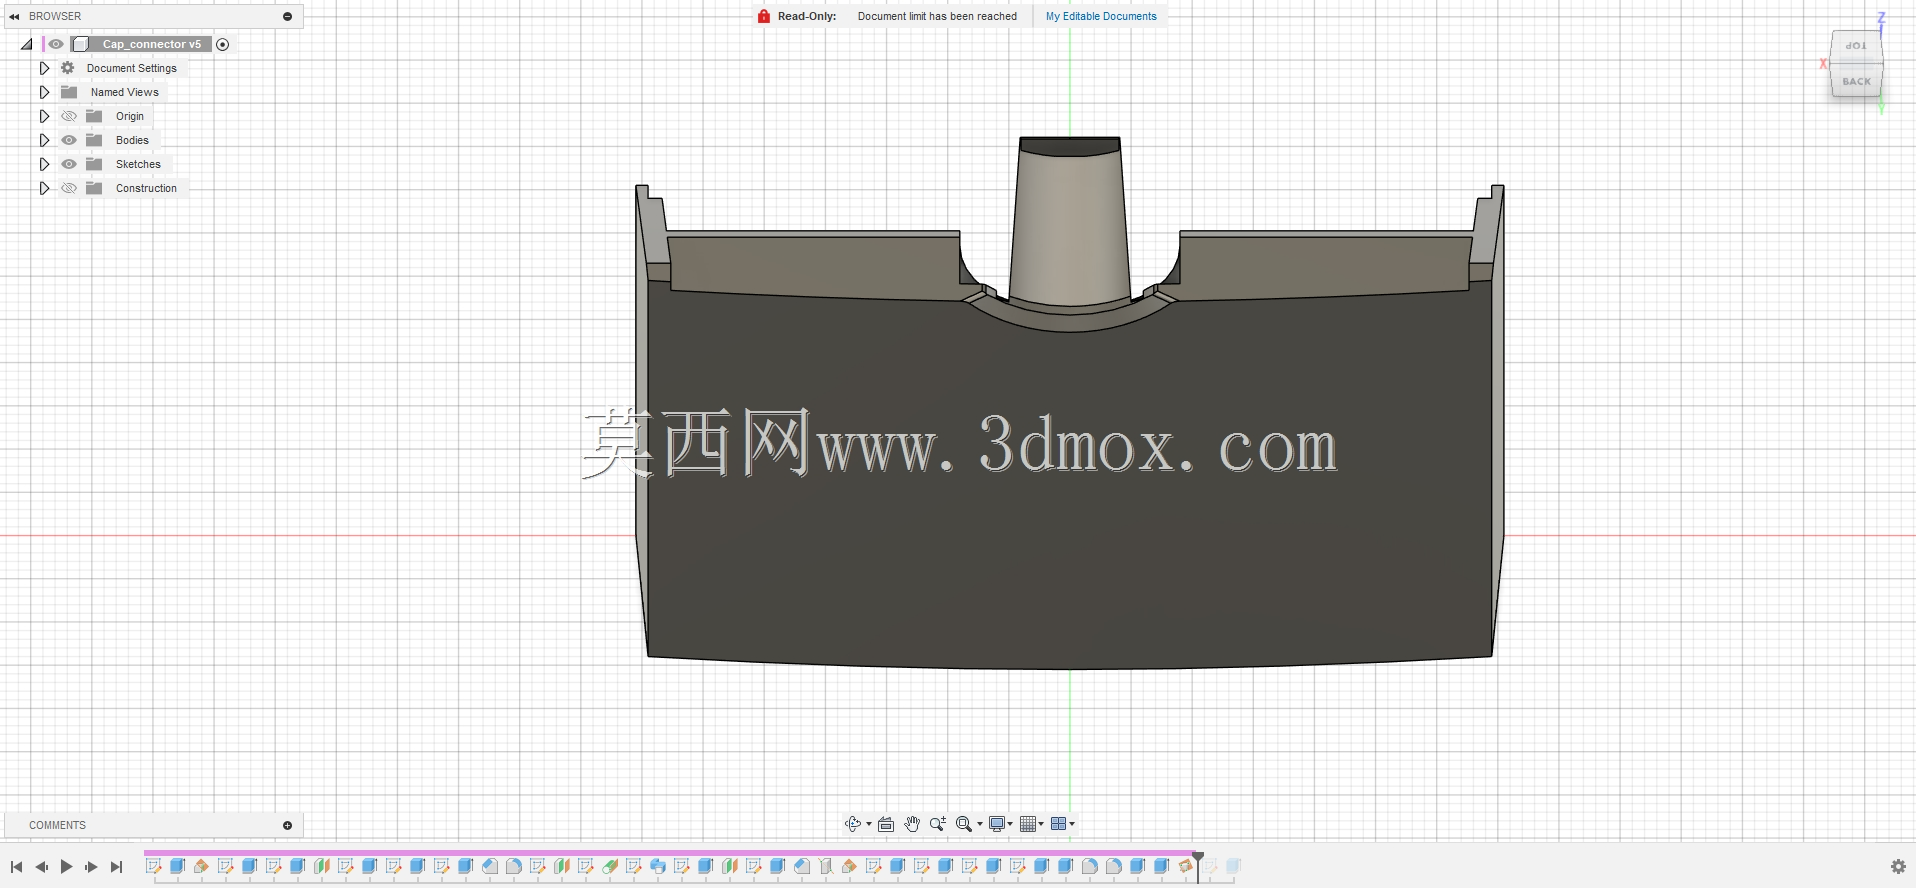Activate the Cap_connector v5 component radio button

click(x=222, y=44)
